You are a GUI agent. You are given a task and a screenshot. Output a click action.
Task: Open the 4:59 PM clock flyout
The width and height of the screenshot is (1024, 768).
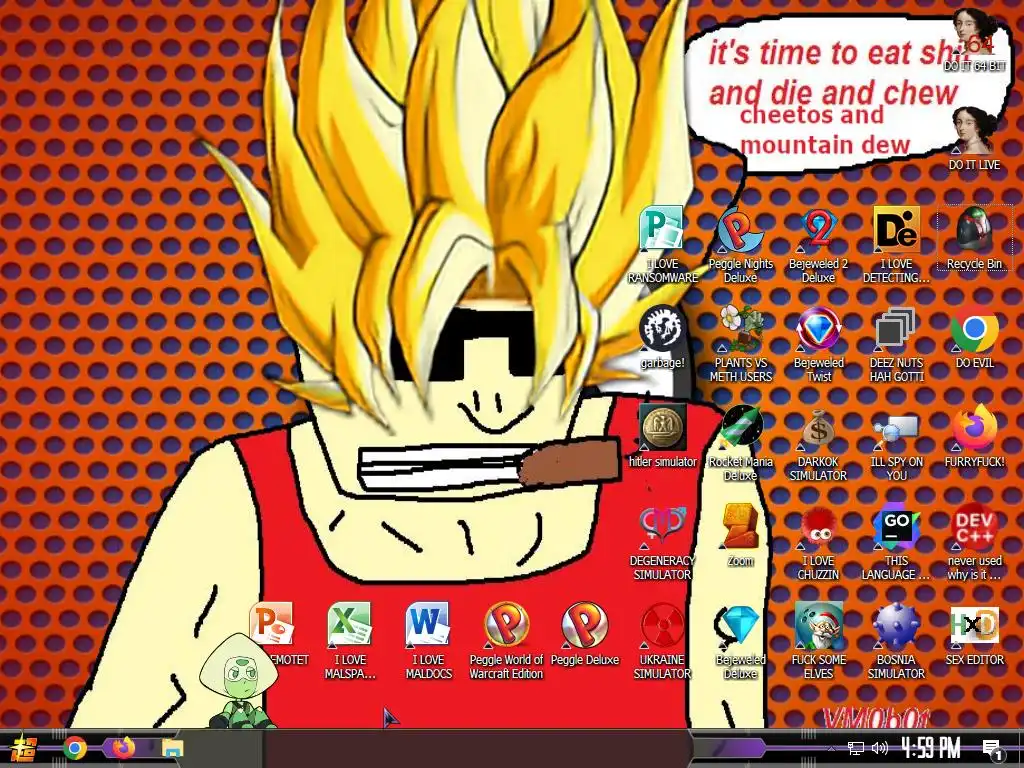coord(931,748)
